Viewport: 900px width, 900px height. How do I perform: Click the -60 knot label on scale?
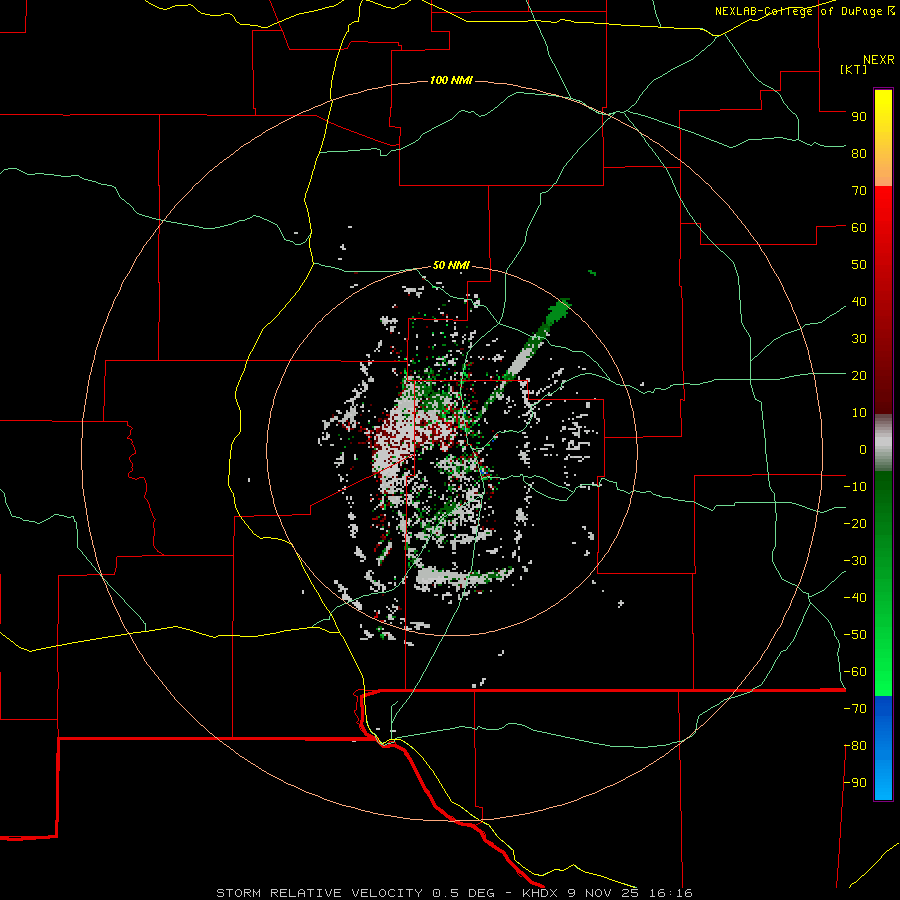click(855, 672)
